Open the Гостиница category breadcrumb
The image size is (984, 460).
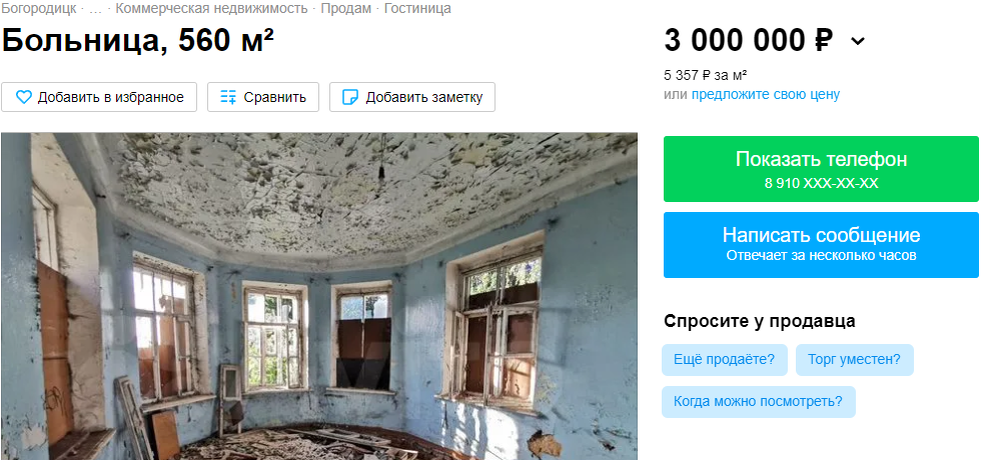click(417, 9)
